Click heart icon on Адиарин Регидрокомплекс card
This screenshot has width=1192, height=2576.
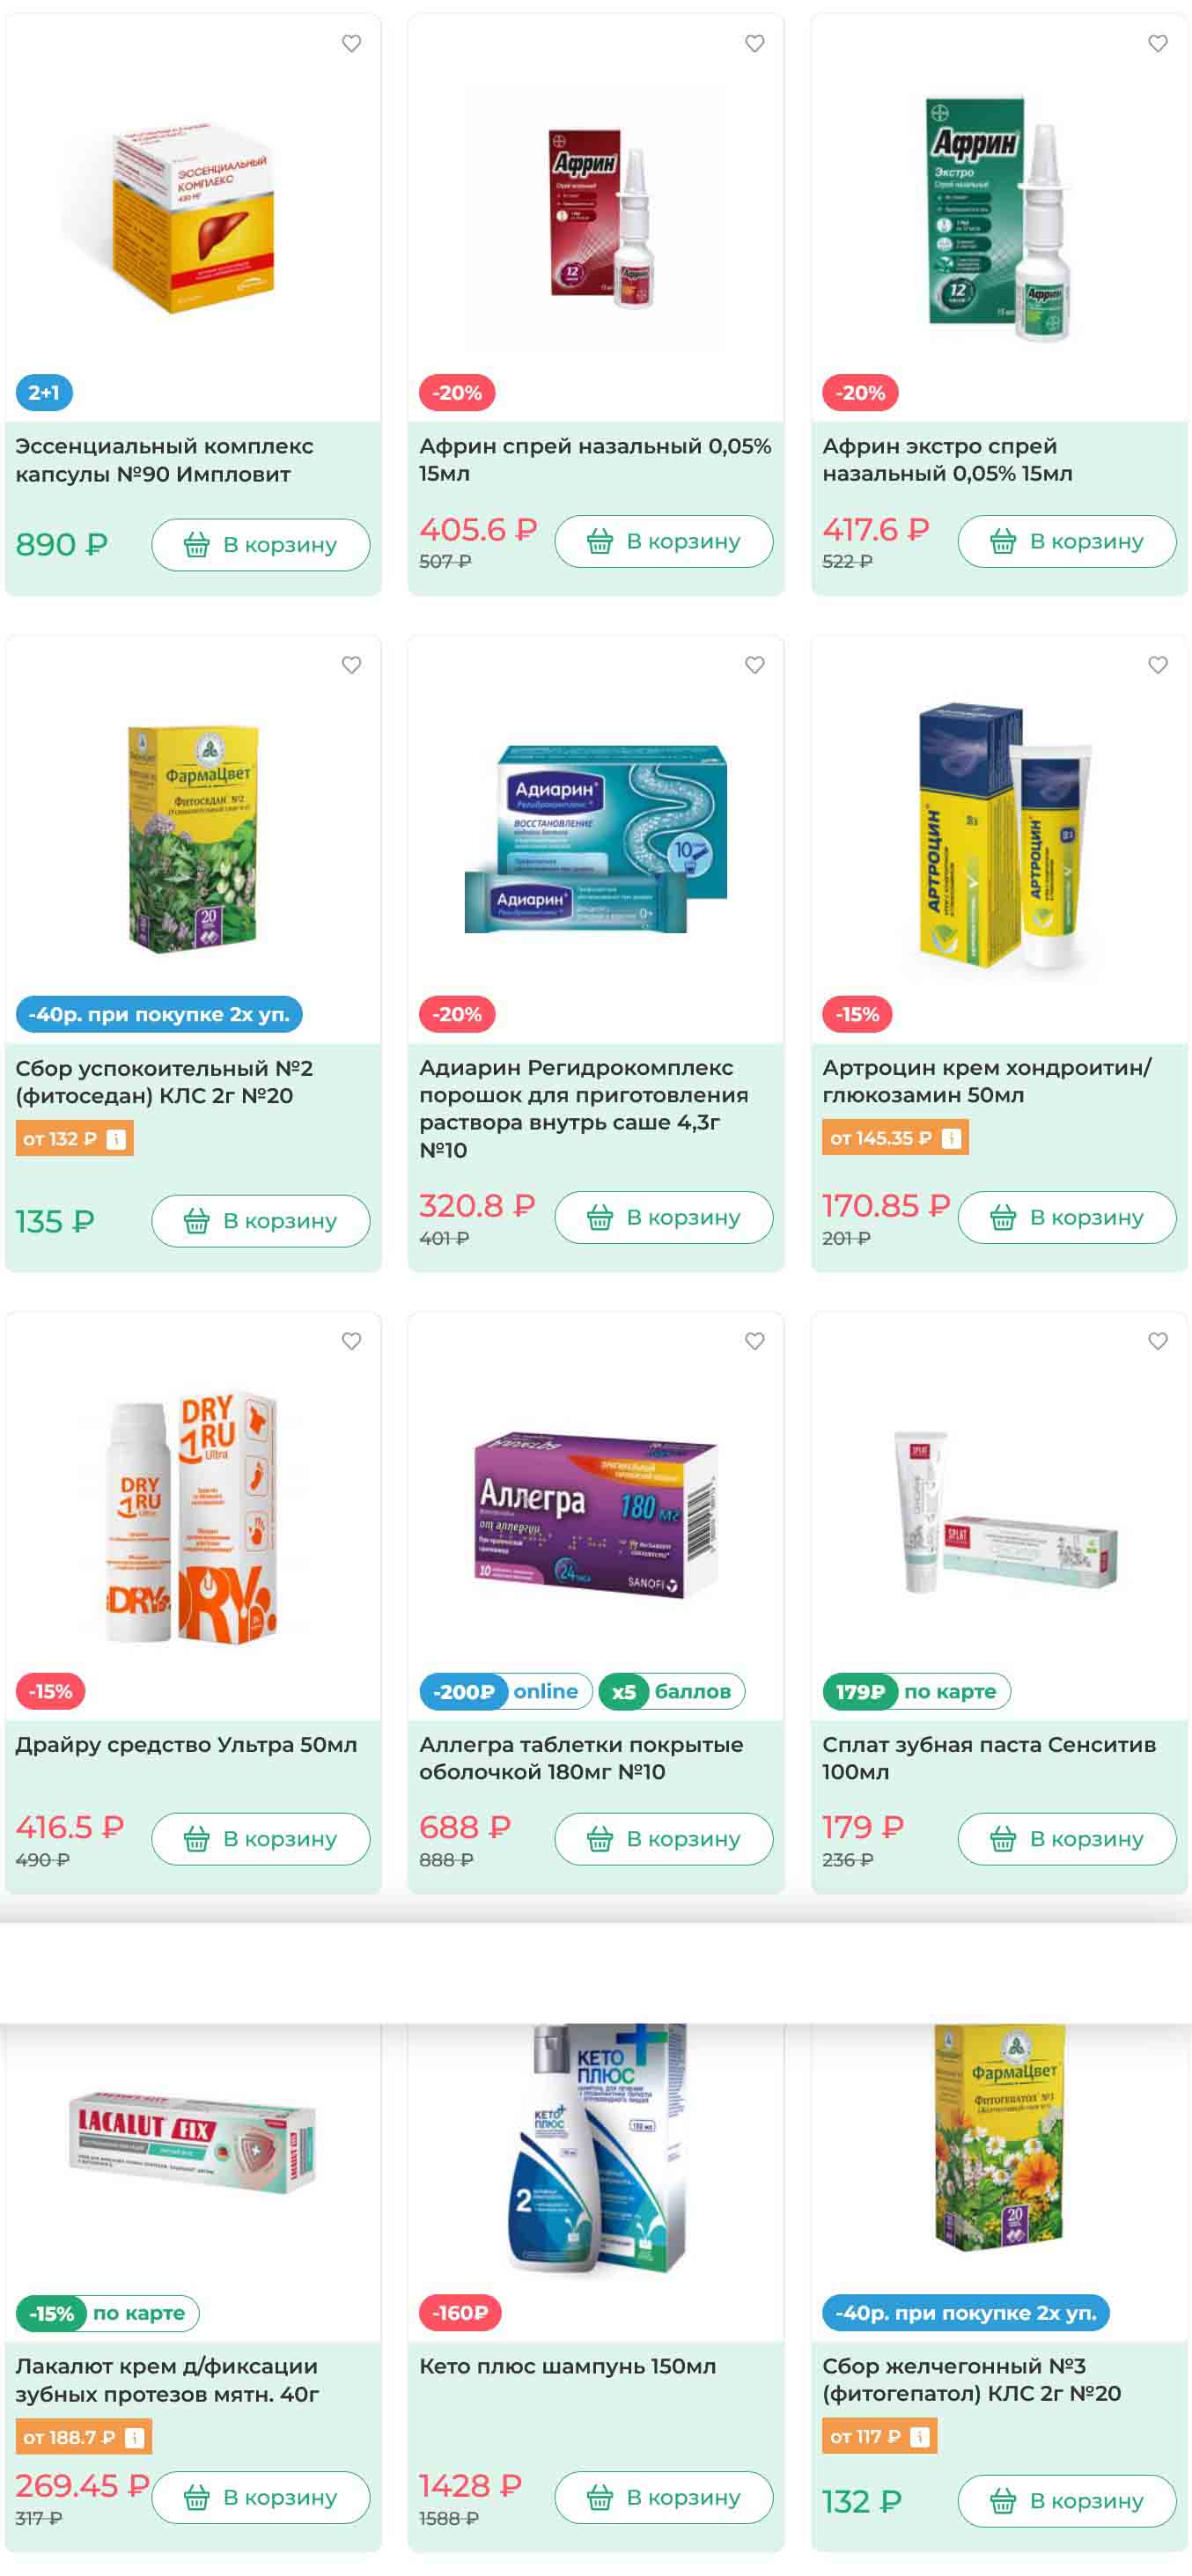point(755,665)
